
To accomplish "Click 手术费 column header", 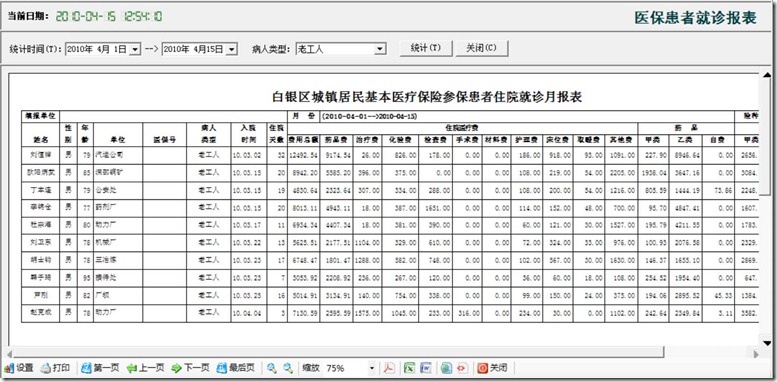I will [x=466, y=140].
